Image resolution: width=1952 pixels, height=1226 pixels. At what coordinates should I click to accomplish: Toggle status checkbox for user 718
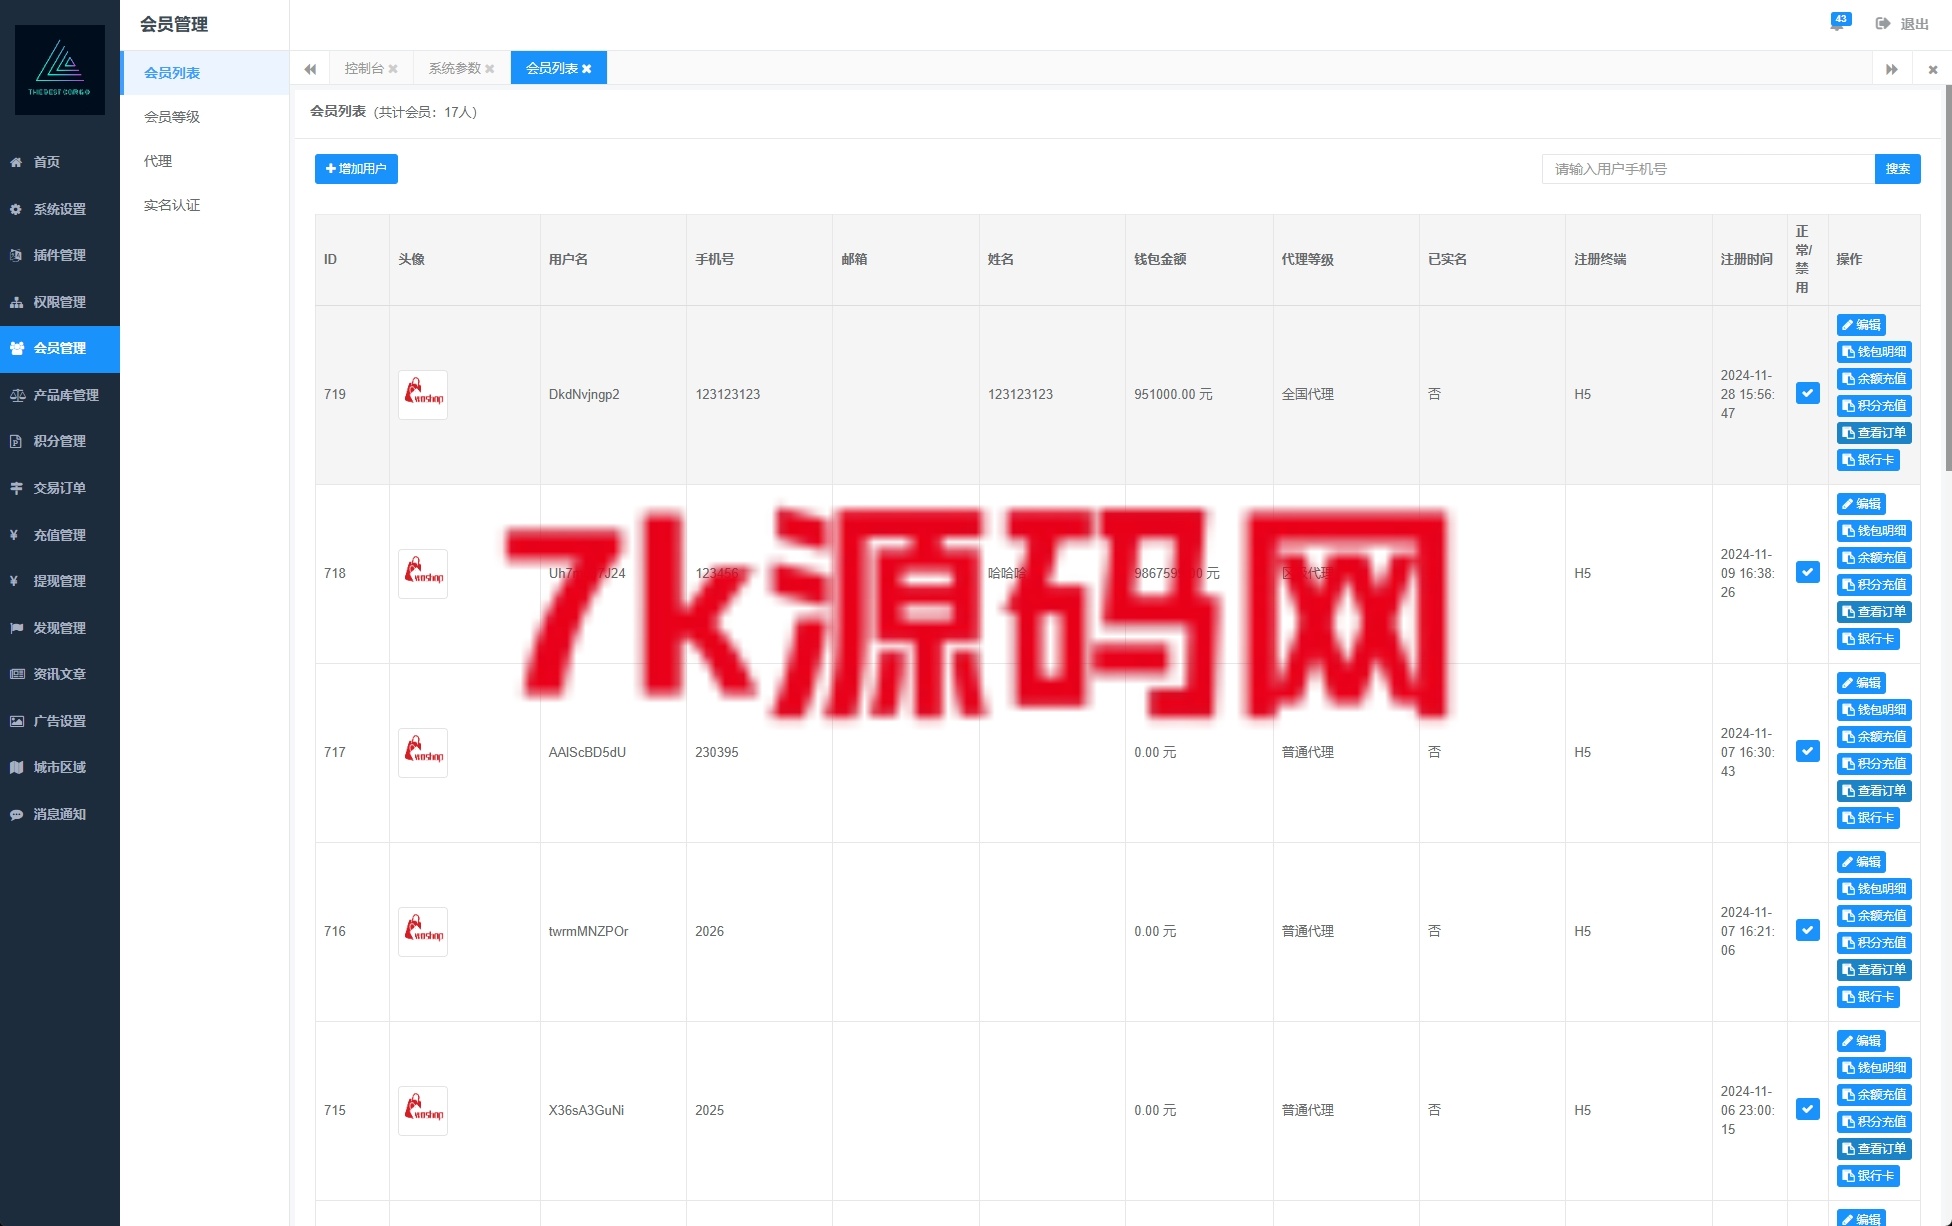[x=1807, y=572]
